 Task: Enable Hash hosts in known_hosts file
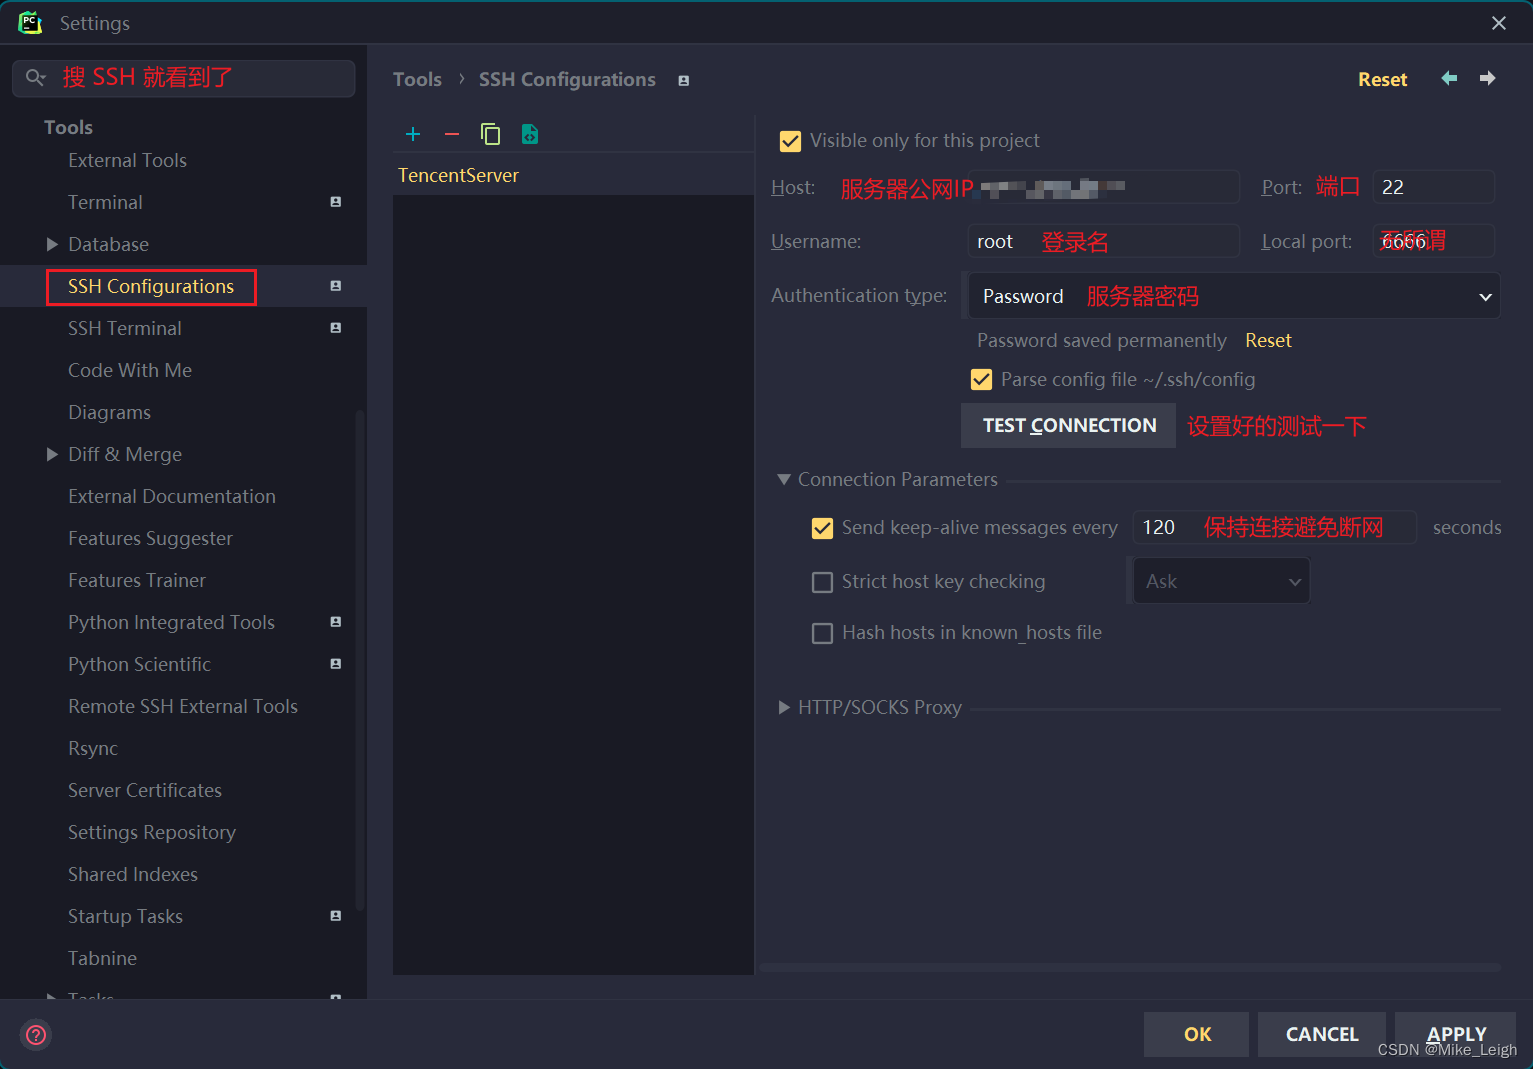[x=822, y=633]
